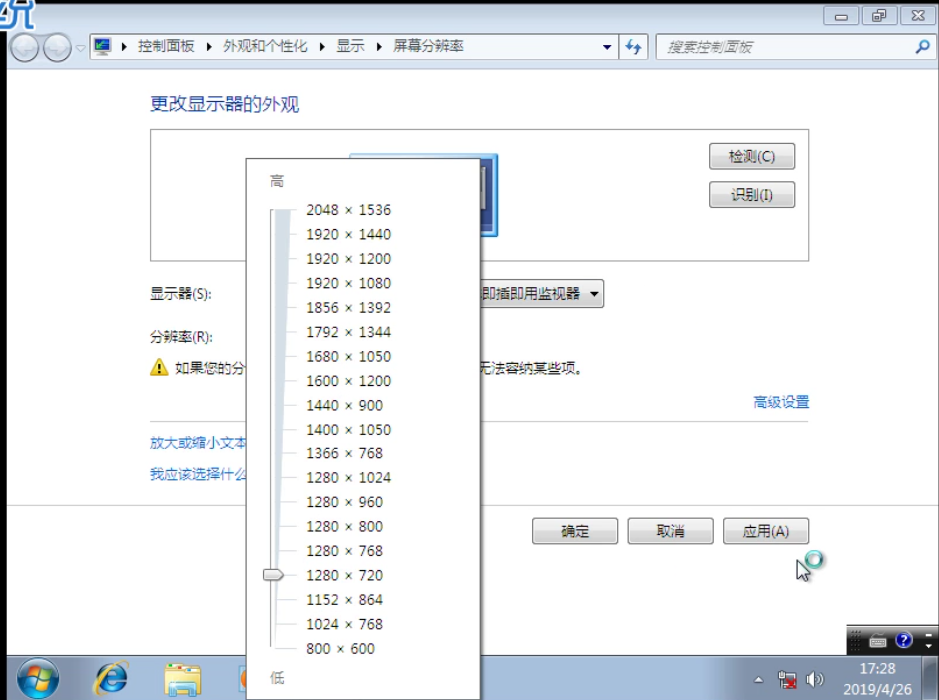The image size is (939, 700).
Task: Click the 检测(C) button
Action: tap(752, 156)
